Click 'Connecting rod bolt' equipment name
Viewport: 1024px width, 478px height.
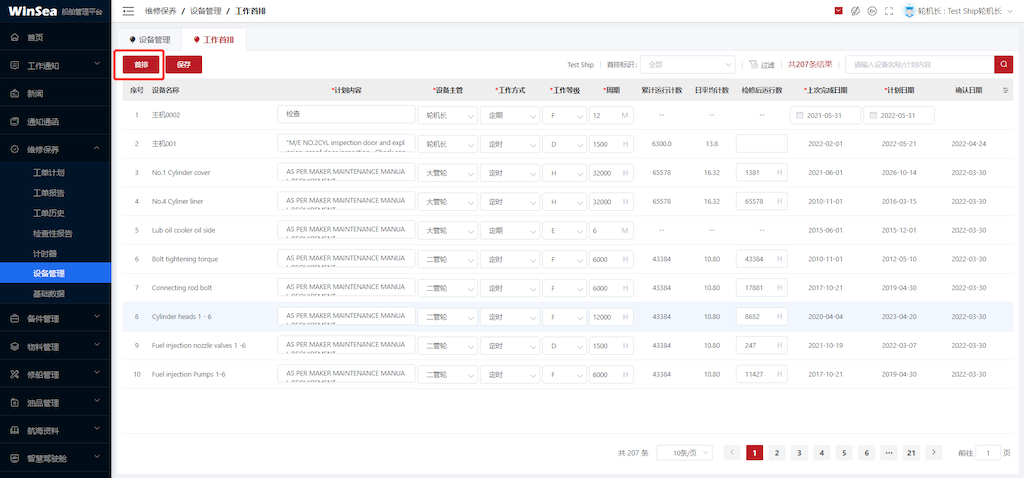182,288
